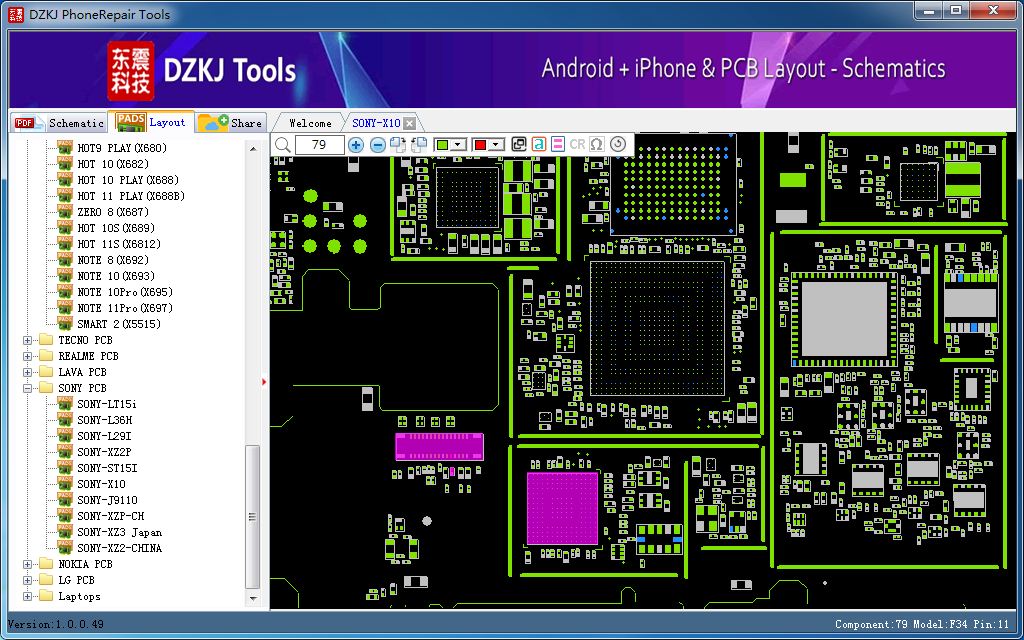1024x640 pixels.
Task: Expand the TECNO PCB folder
Action: 27,340
